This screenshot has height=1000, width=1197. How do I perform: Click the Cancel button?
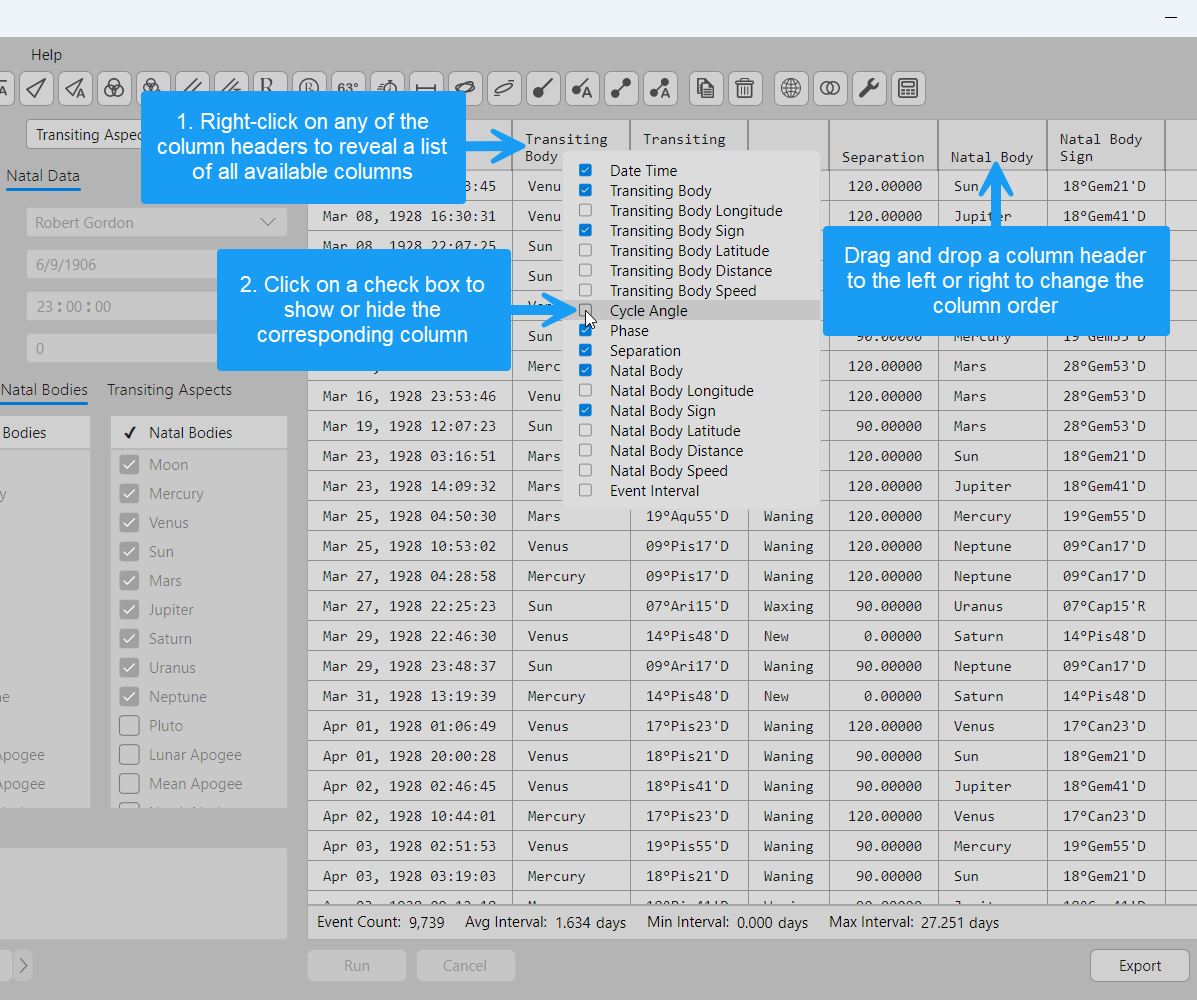[x=465, y=966]
